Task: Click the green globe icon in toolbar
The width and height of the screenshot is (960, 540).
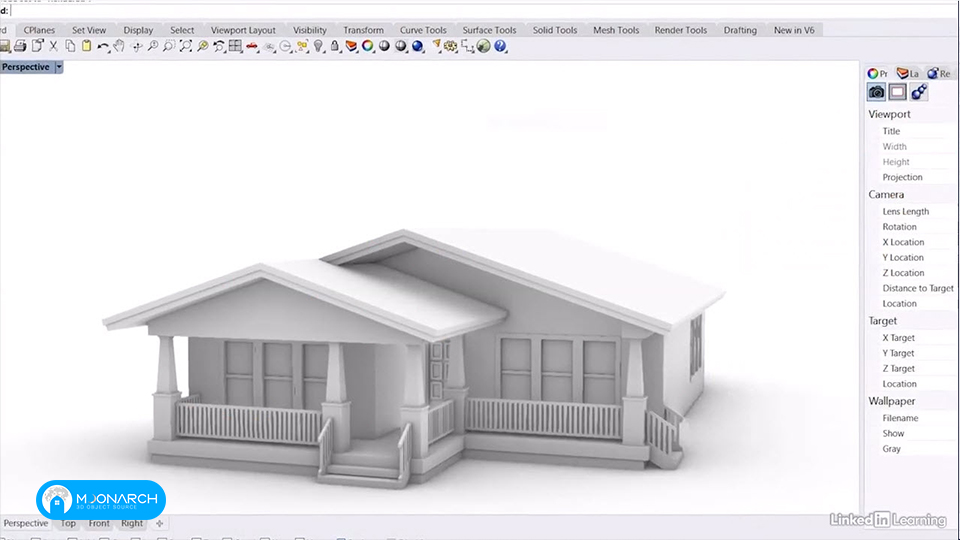Action: pos(484,46)
